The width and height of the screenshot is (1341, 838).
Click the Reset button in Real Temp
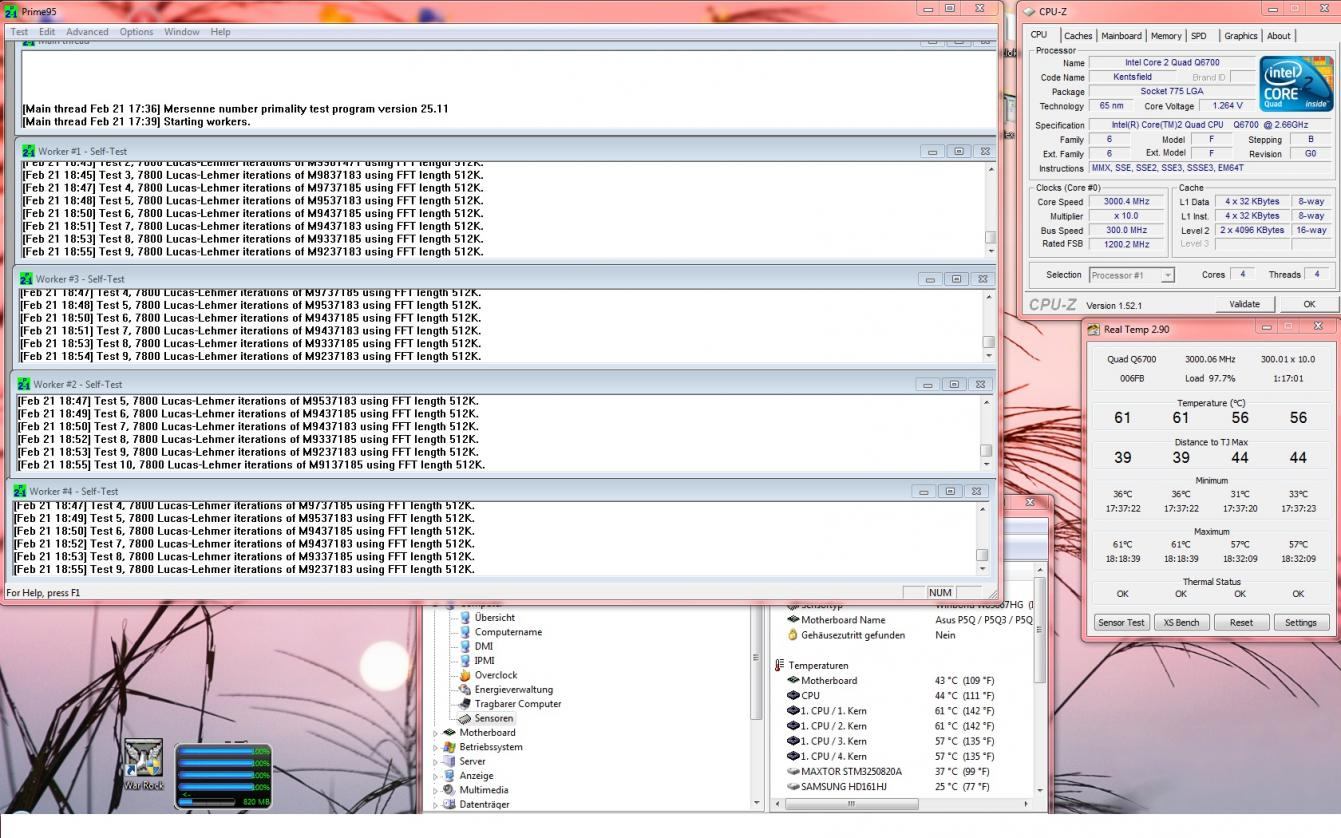point(1241,622)
